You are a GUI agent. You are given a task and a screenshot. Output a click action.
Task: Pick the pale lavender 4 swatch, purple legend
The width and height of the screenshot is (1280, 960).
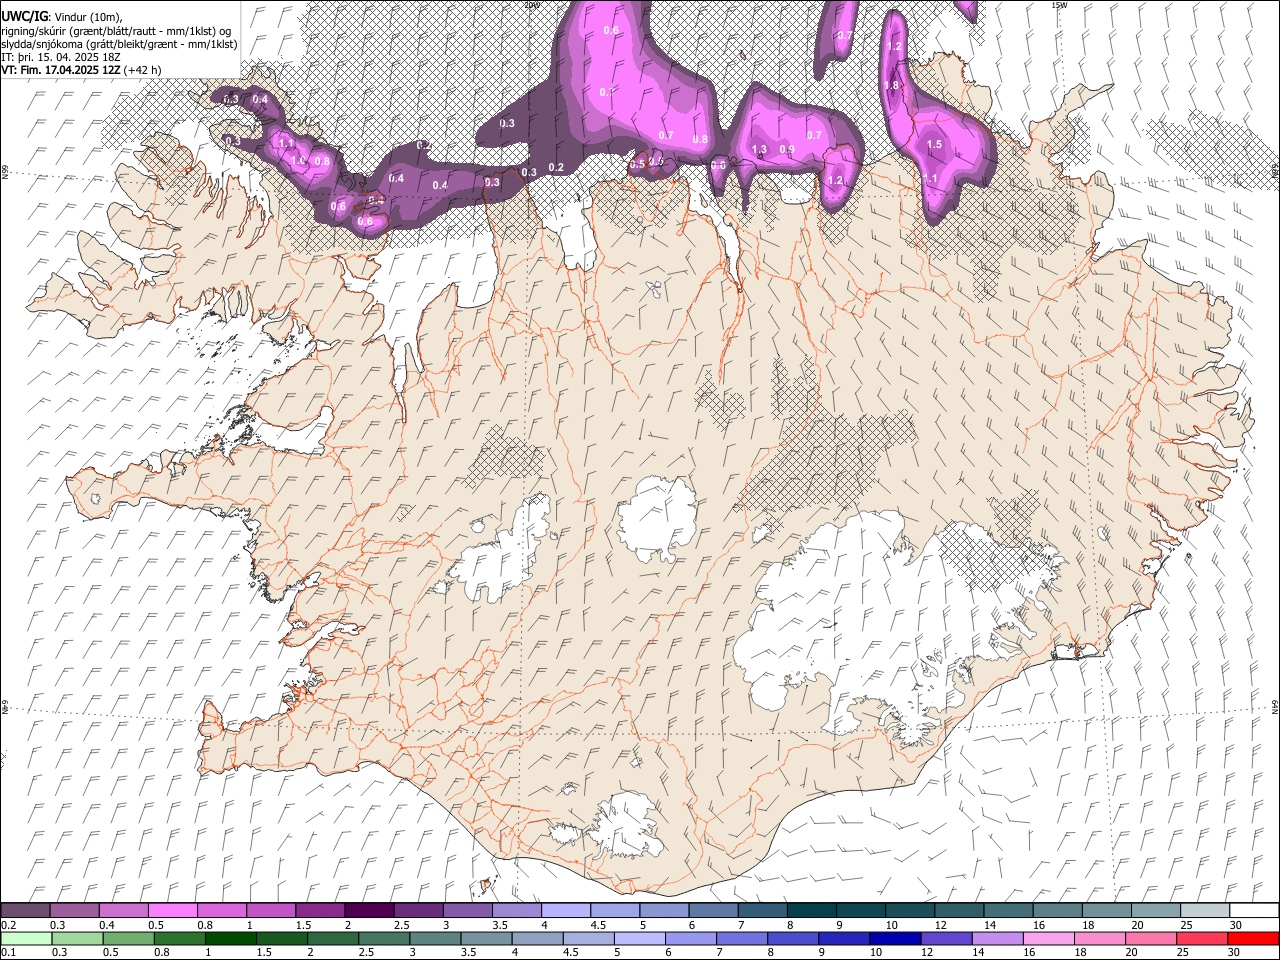click(x=565, y=910)
